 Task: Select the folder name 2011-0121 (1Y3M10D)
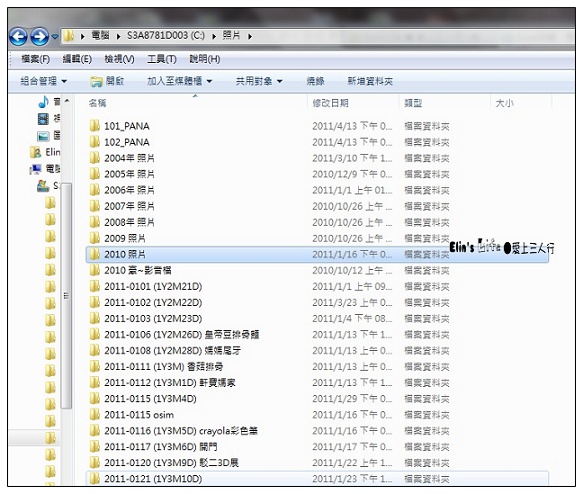point(153,479)
